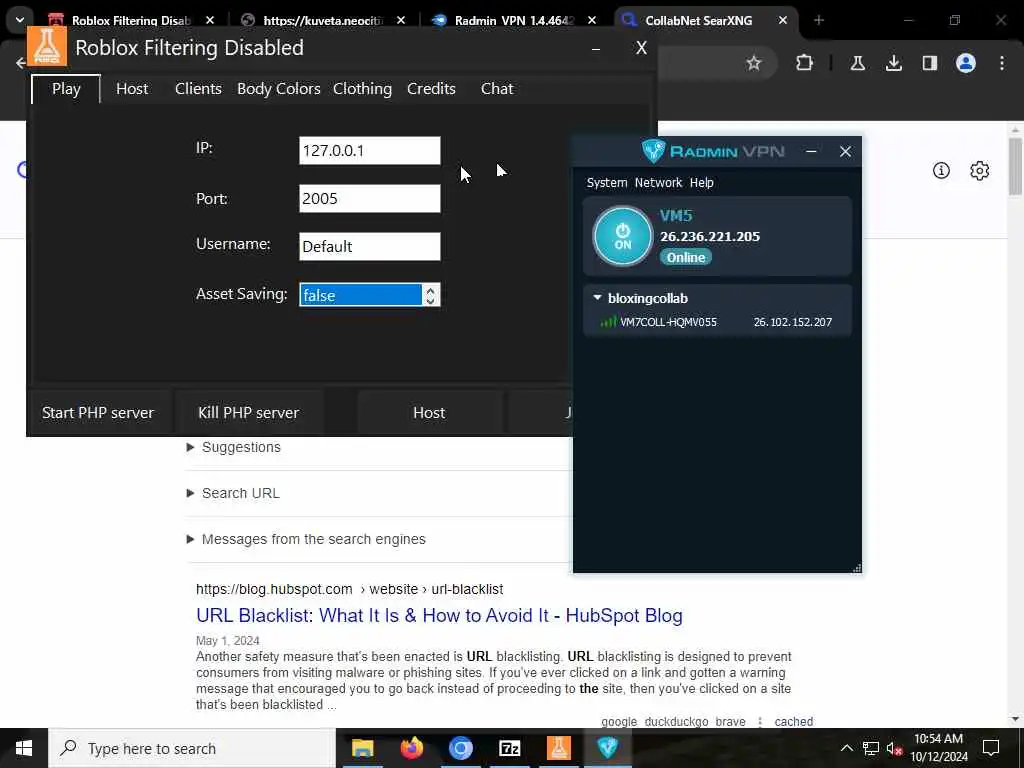The height and width of the screenshot is (768, 1024).
Task: Click the Online status badge
Action: click(686, 257)
